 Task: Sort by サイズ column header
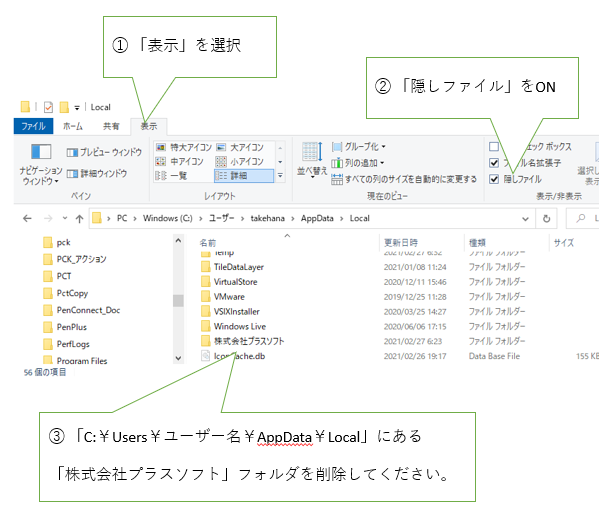tap(563, 243)
